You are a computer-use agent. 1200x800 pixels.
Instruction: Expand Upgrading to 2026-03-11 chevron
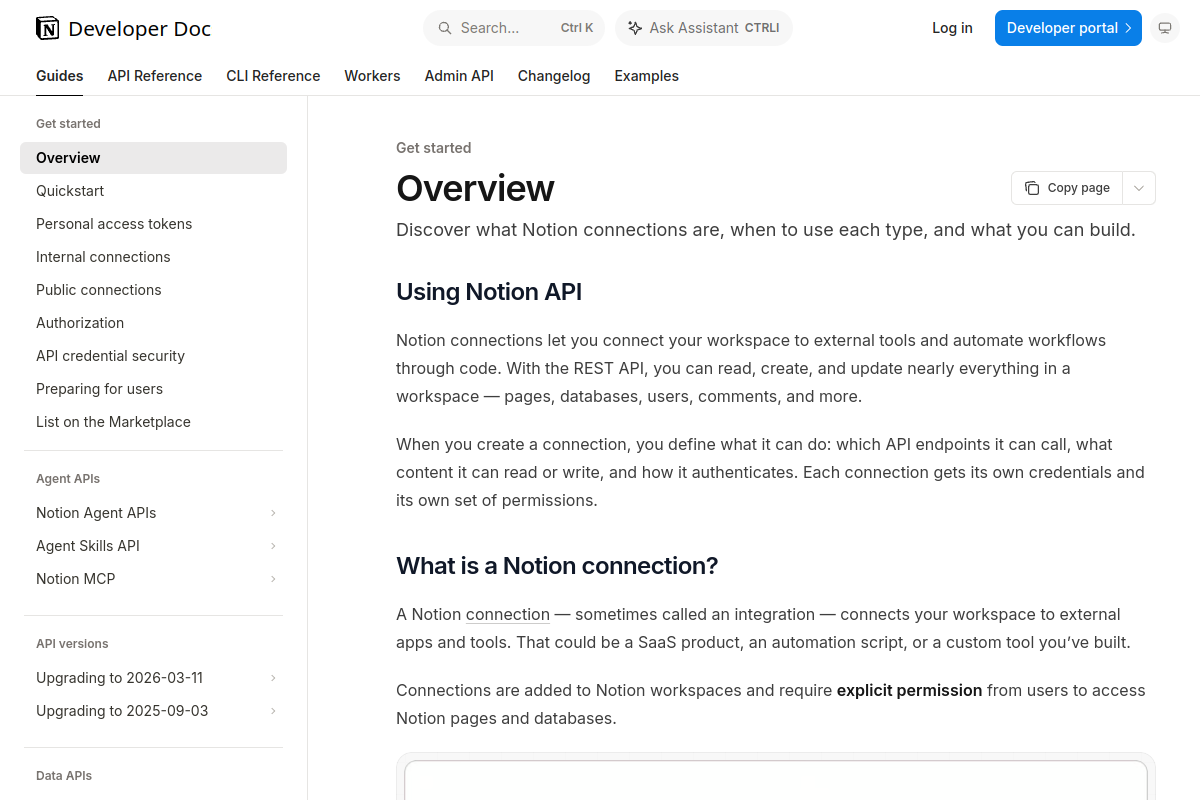273,678
